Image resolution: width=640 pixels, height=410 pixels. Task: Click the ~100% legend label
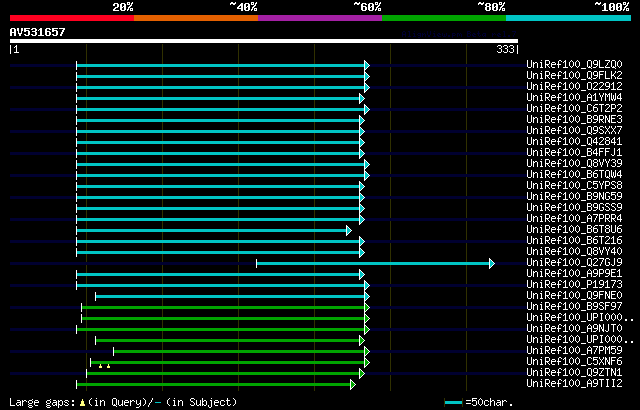pos(612,7)
